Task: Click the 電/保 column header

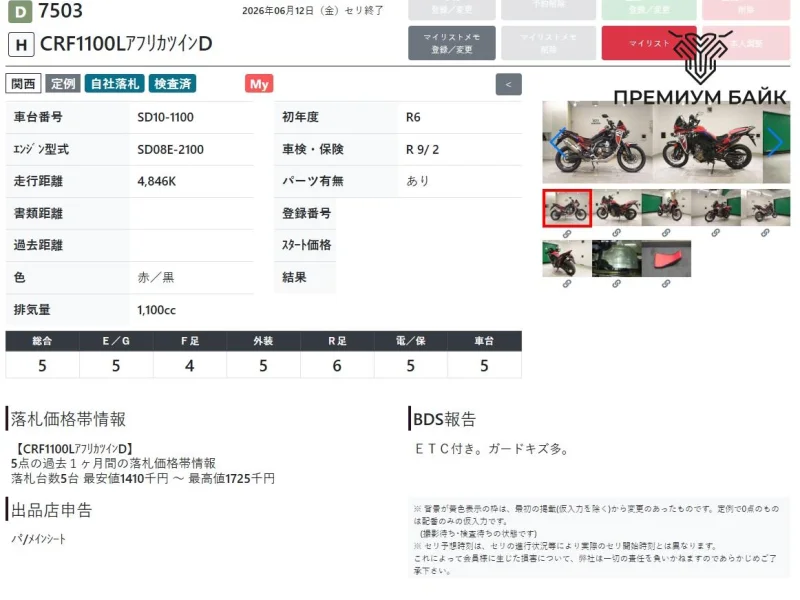Action: (411, 341)
